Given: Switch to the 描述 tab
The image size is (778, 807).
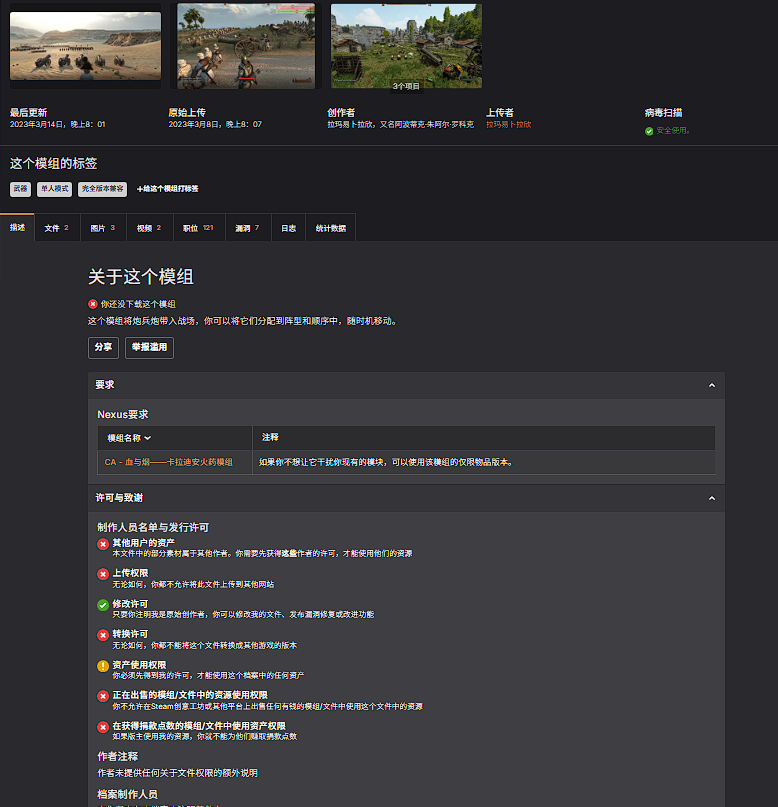Looking at the screenshot, I should (x=17, y=227).
